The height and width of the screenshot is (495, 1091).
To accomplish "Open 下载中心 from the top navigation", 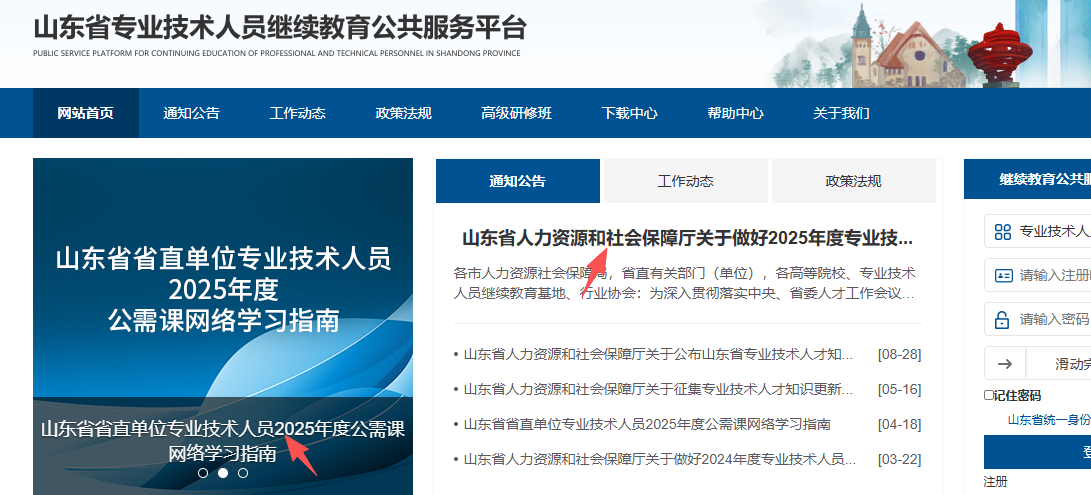I will [629, 113].
